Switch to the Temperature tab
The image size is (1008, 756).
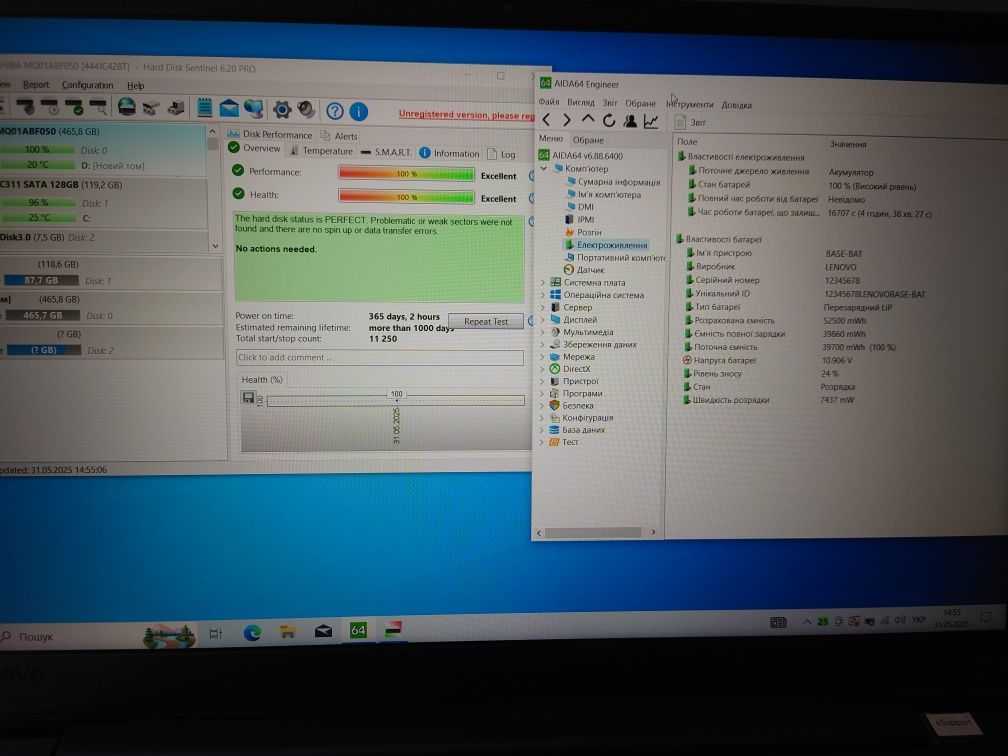(x=321, y=151)
